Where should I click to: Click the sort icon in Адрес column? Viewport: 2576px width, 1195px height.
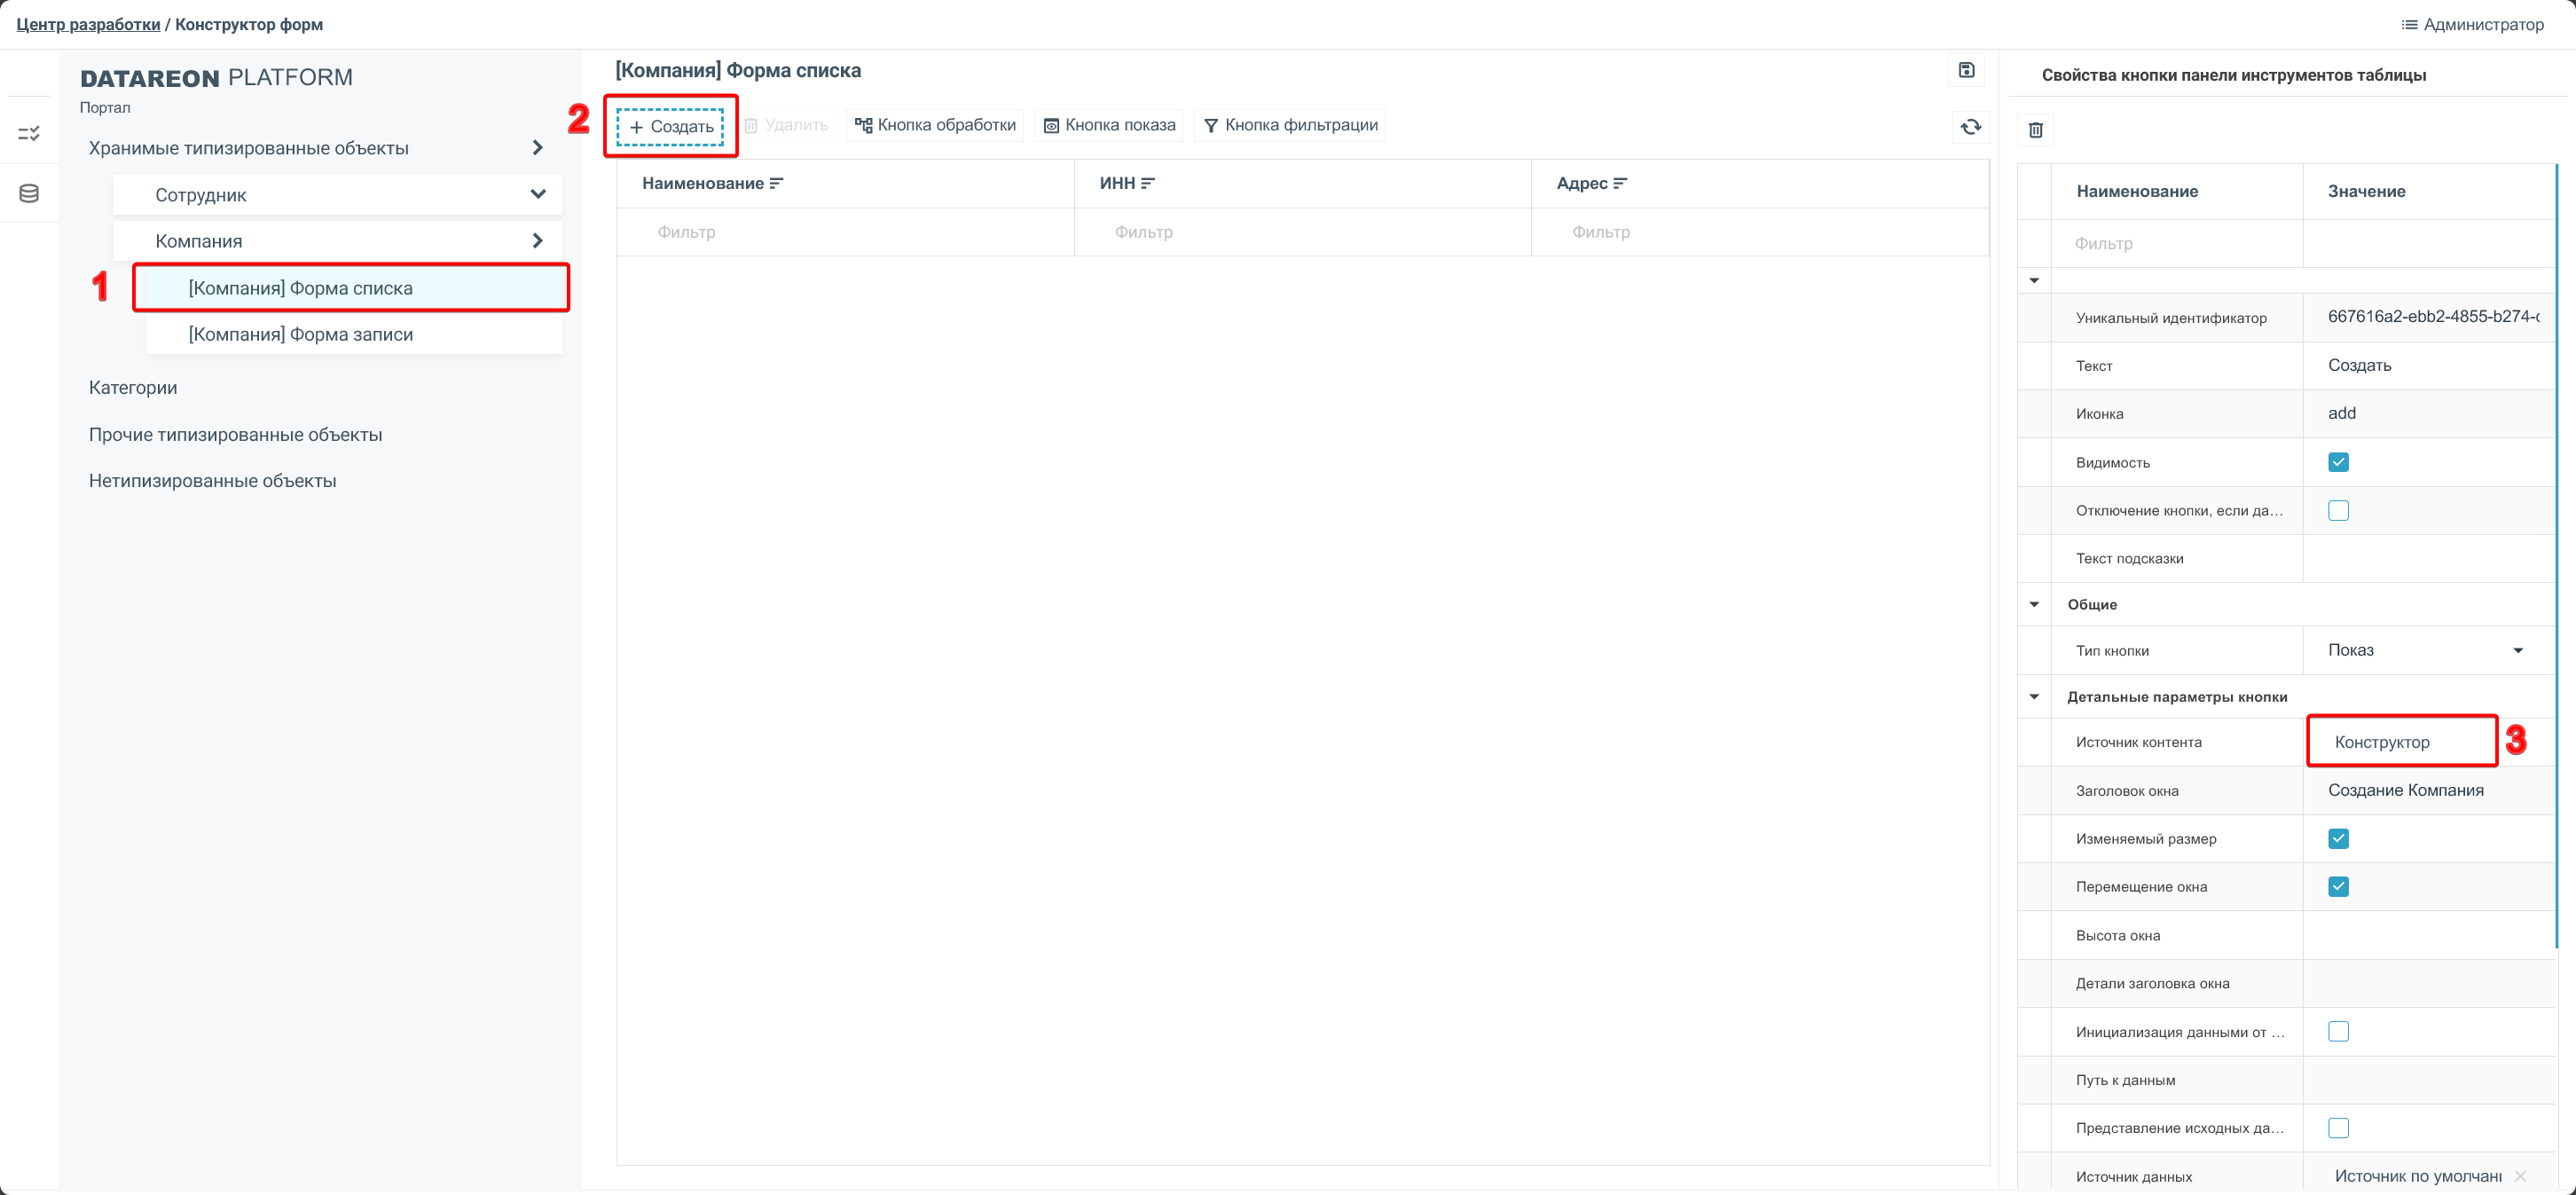coord(1620,184)
